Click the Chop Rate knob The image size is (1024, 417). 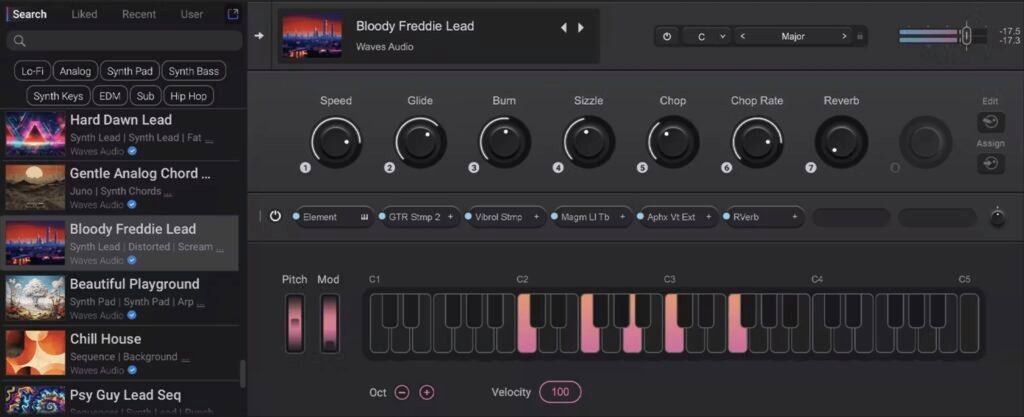point(757,142)
